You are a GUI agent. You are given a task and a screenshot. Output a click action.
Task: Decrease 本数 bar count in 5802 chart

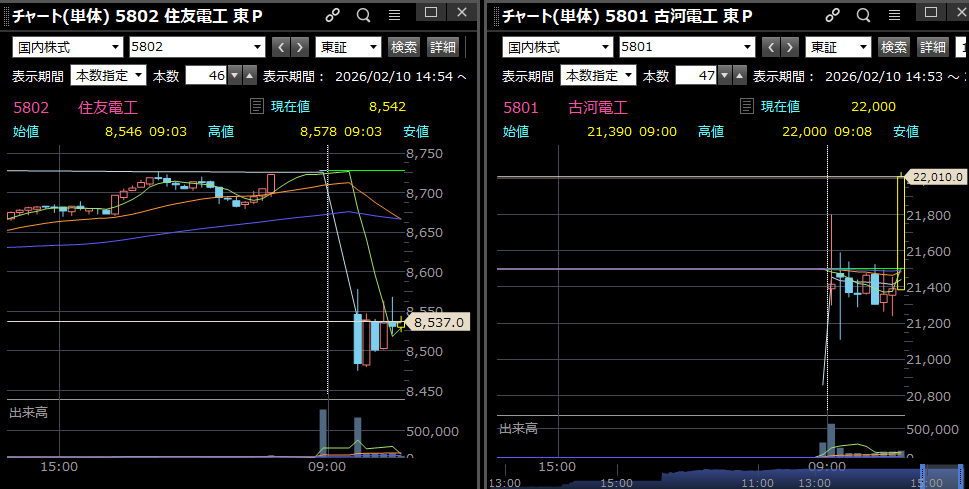click(x=234, y=76)
